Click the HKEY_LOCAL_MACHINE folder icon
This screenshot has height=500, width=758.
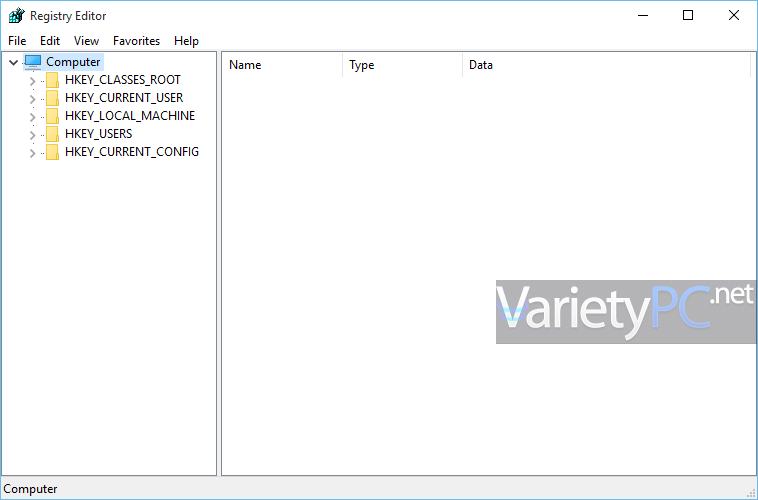[52, 116]
